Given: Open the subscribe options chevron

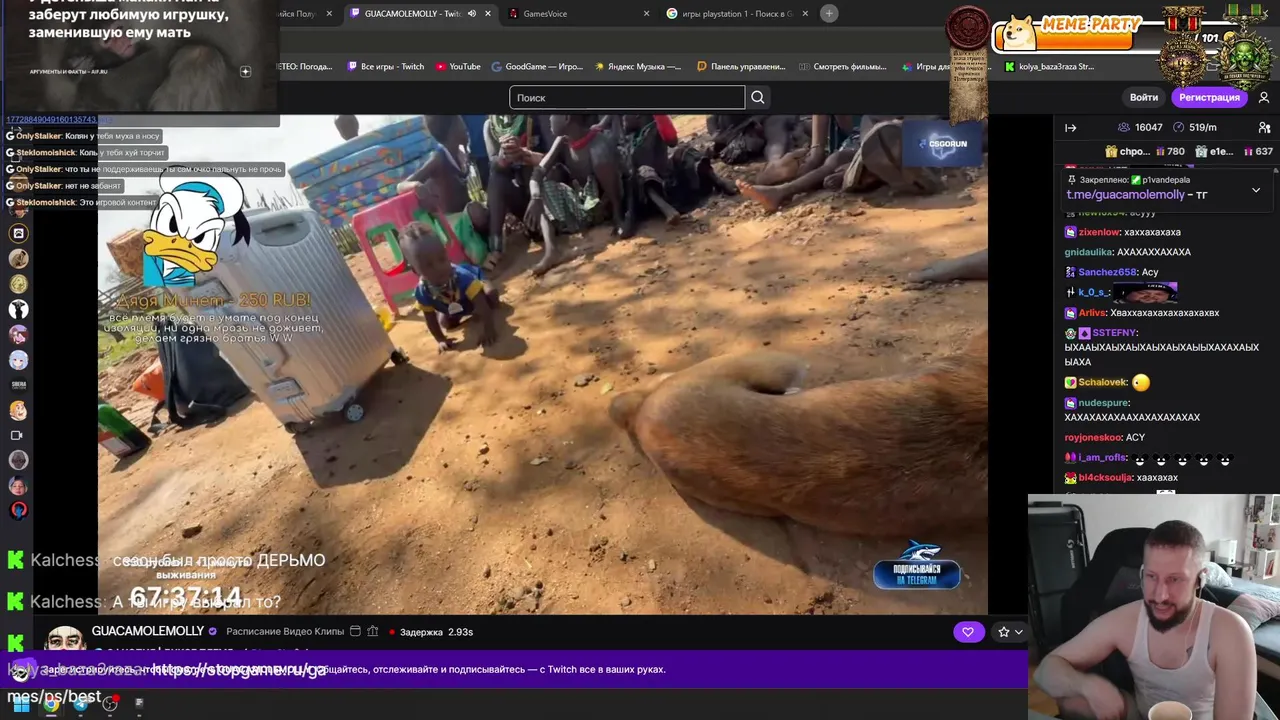Looking at the screenshot, I should (x=1019, y=632).
